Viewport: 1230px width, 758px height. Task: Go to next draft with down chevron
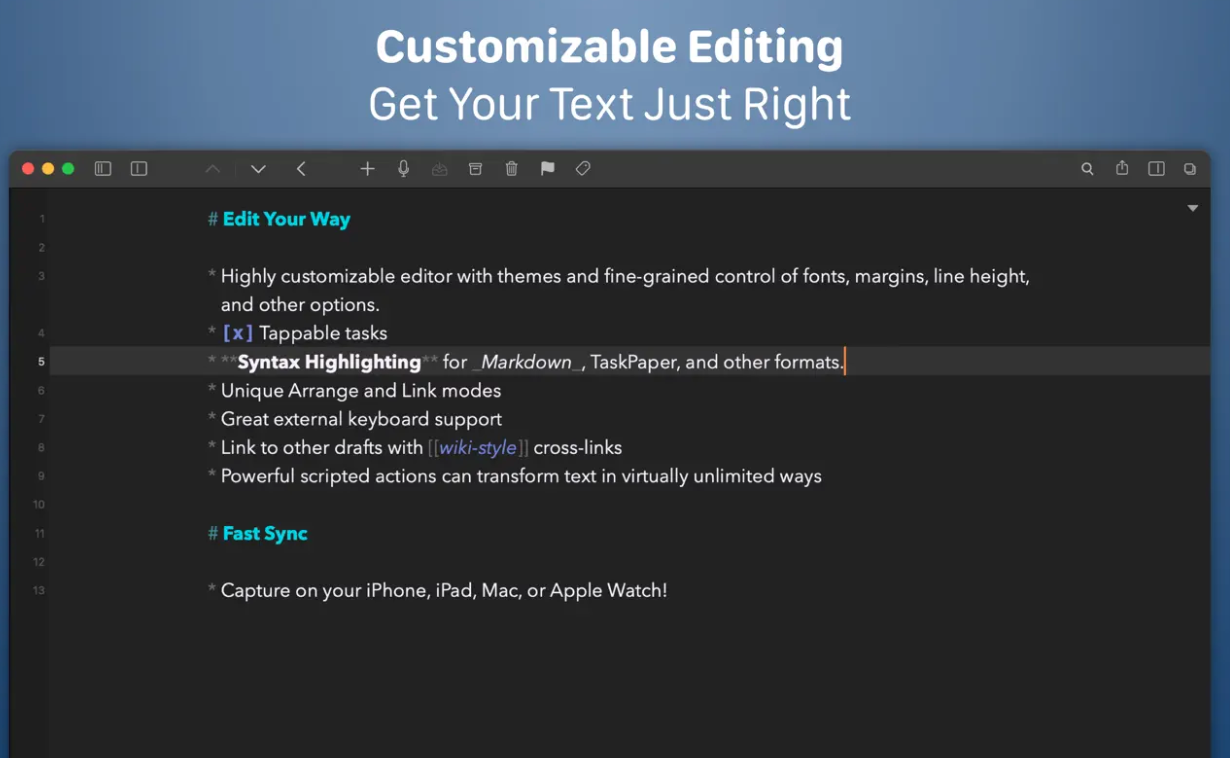pyautogui.click(x=258, y=169)
